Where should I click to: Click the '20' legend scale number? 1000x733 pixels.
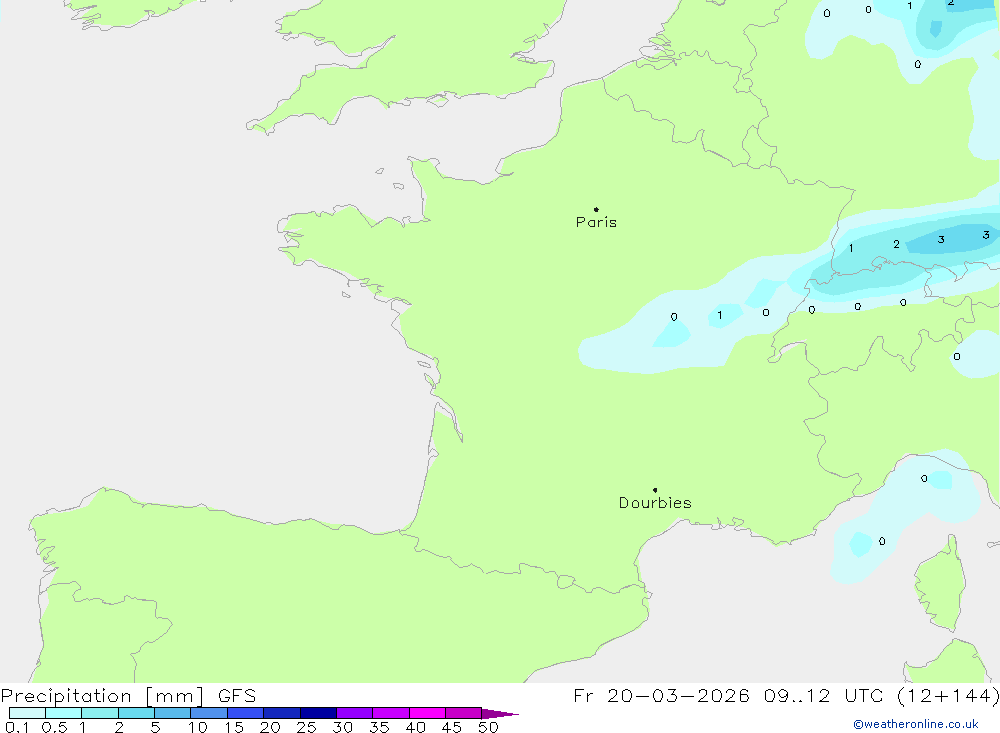point(270,727)
